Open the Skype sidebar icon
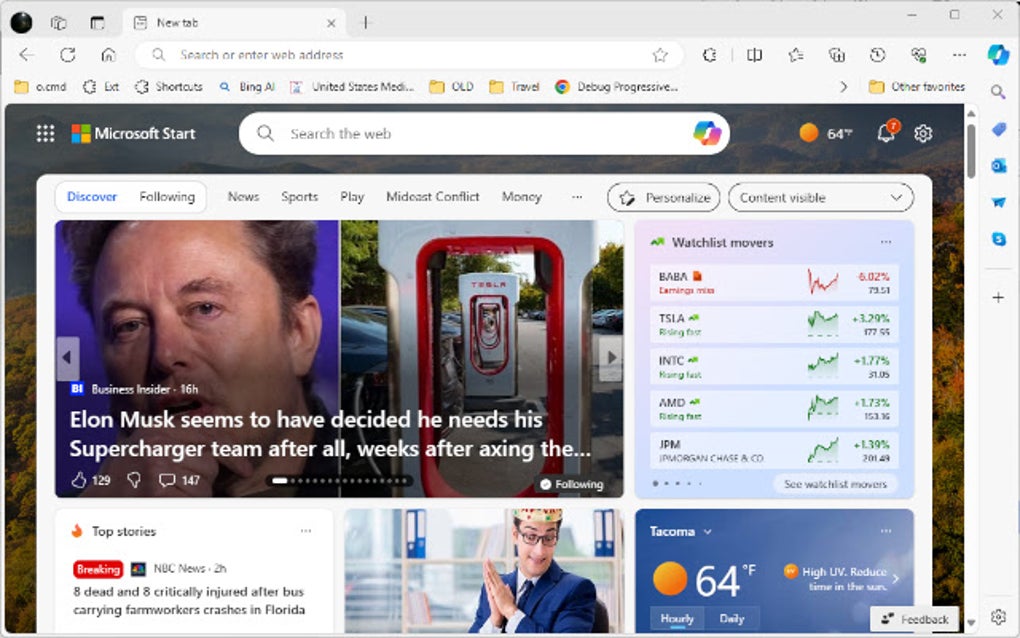The height and width of the screenshot is (638, 1020). pos(999,239)
